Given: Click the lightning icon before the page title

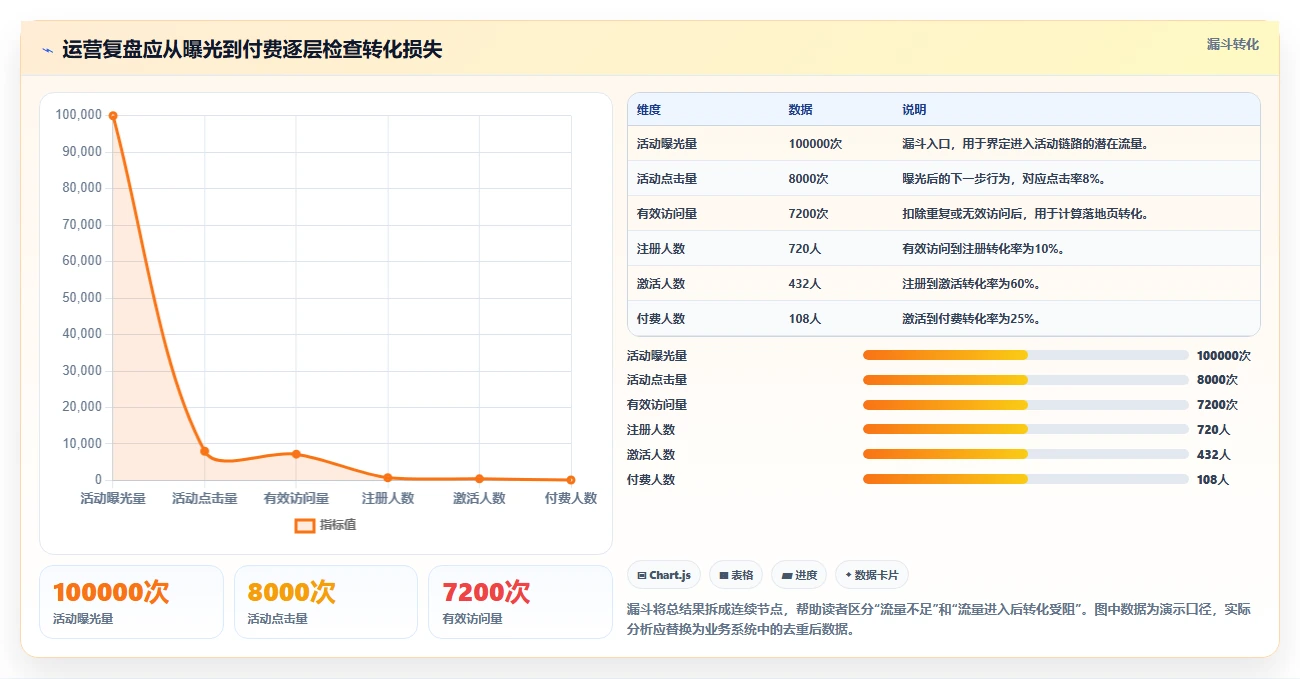Looking at the screenshot, I should click(47, 50).
